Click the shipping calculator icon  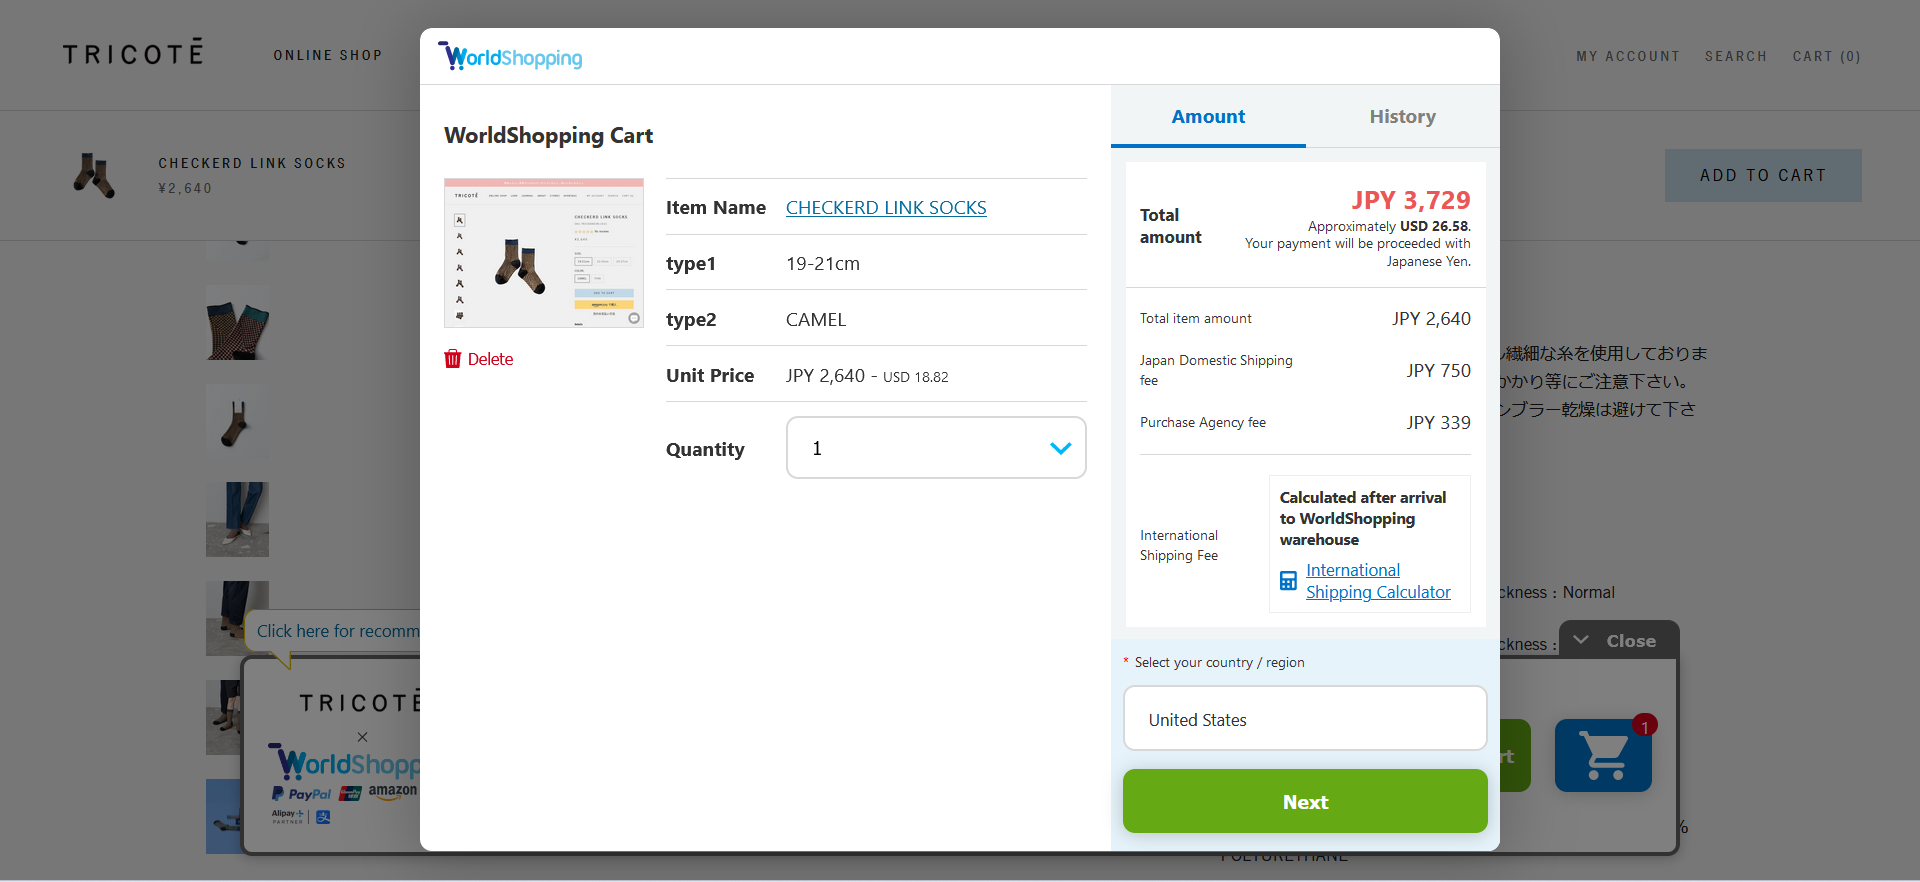(1288, 581)
